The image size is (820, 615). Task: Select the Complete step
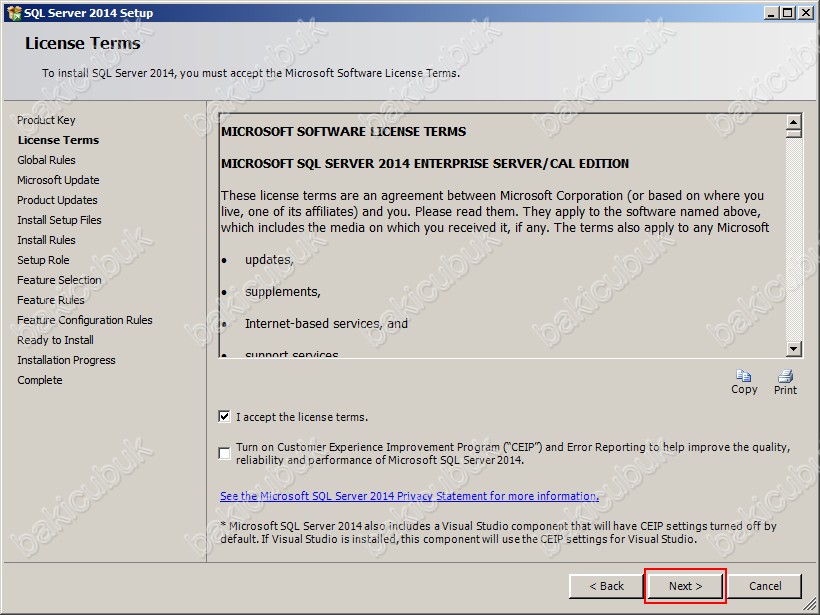tap(39, 380)
